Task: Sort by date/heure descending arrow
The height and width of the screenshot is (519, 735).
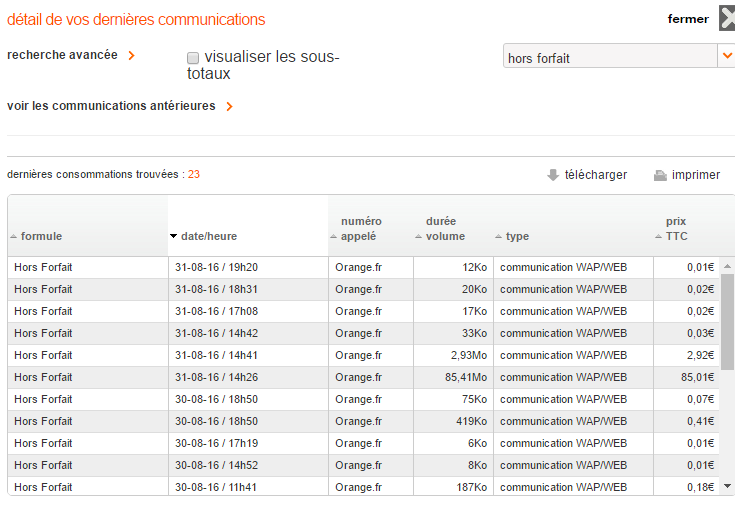Action: pyautogui.click(x=173, y=236)
